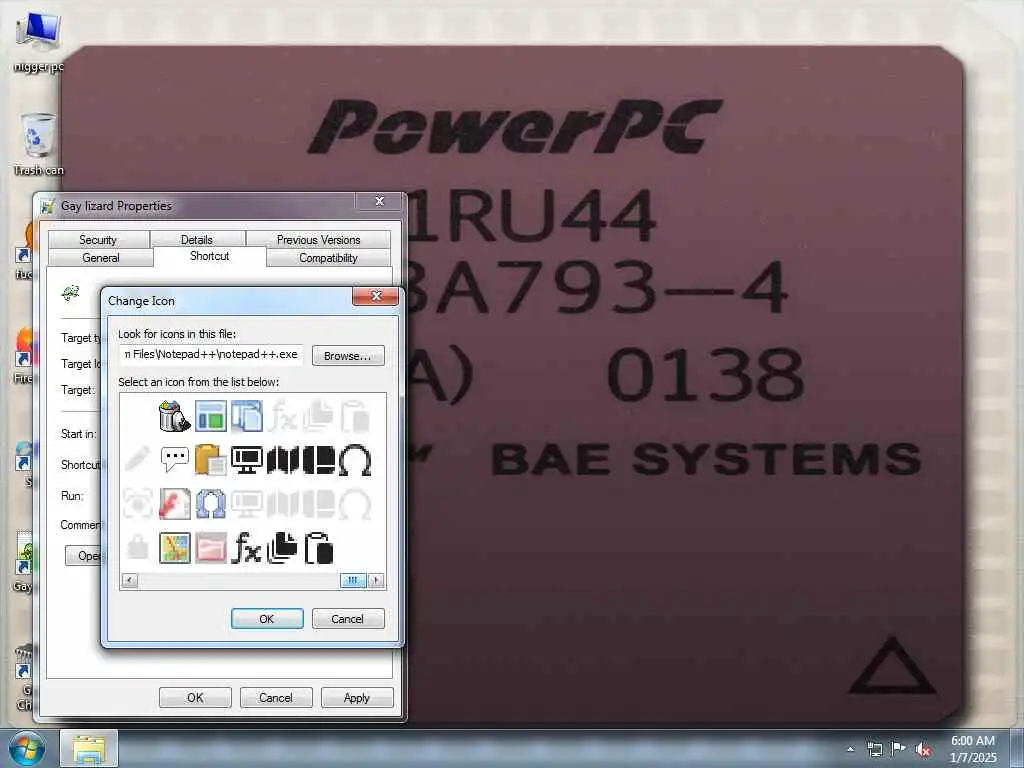1024x768 pixels.
Task: Pick the blue cascading documents icon
Action: click(246, 416)
